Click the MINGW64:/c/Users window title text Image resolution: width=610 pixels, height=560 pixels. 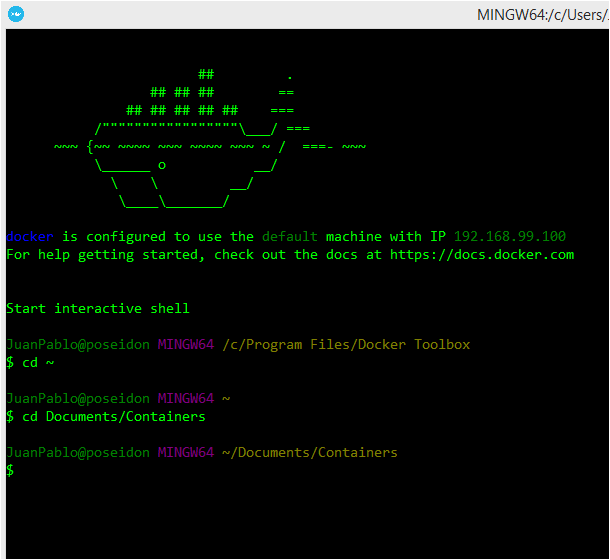543,15
